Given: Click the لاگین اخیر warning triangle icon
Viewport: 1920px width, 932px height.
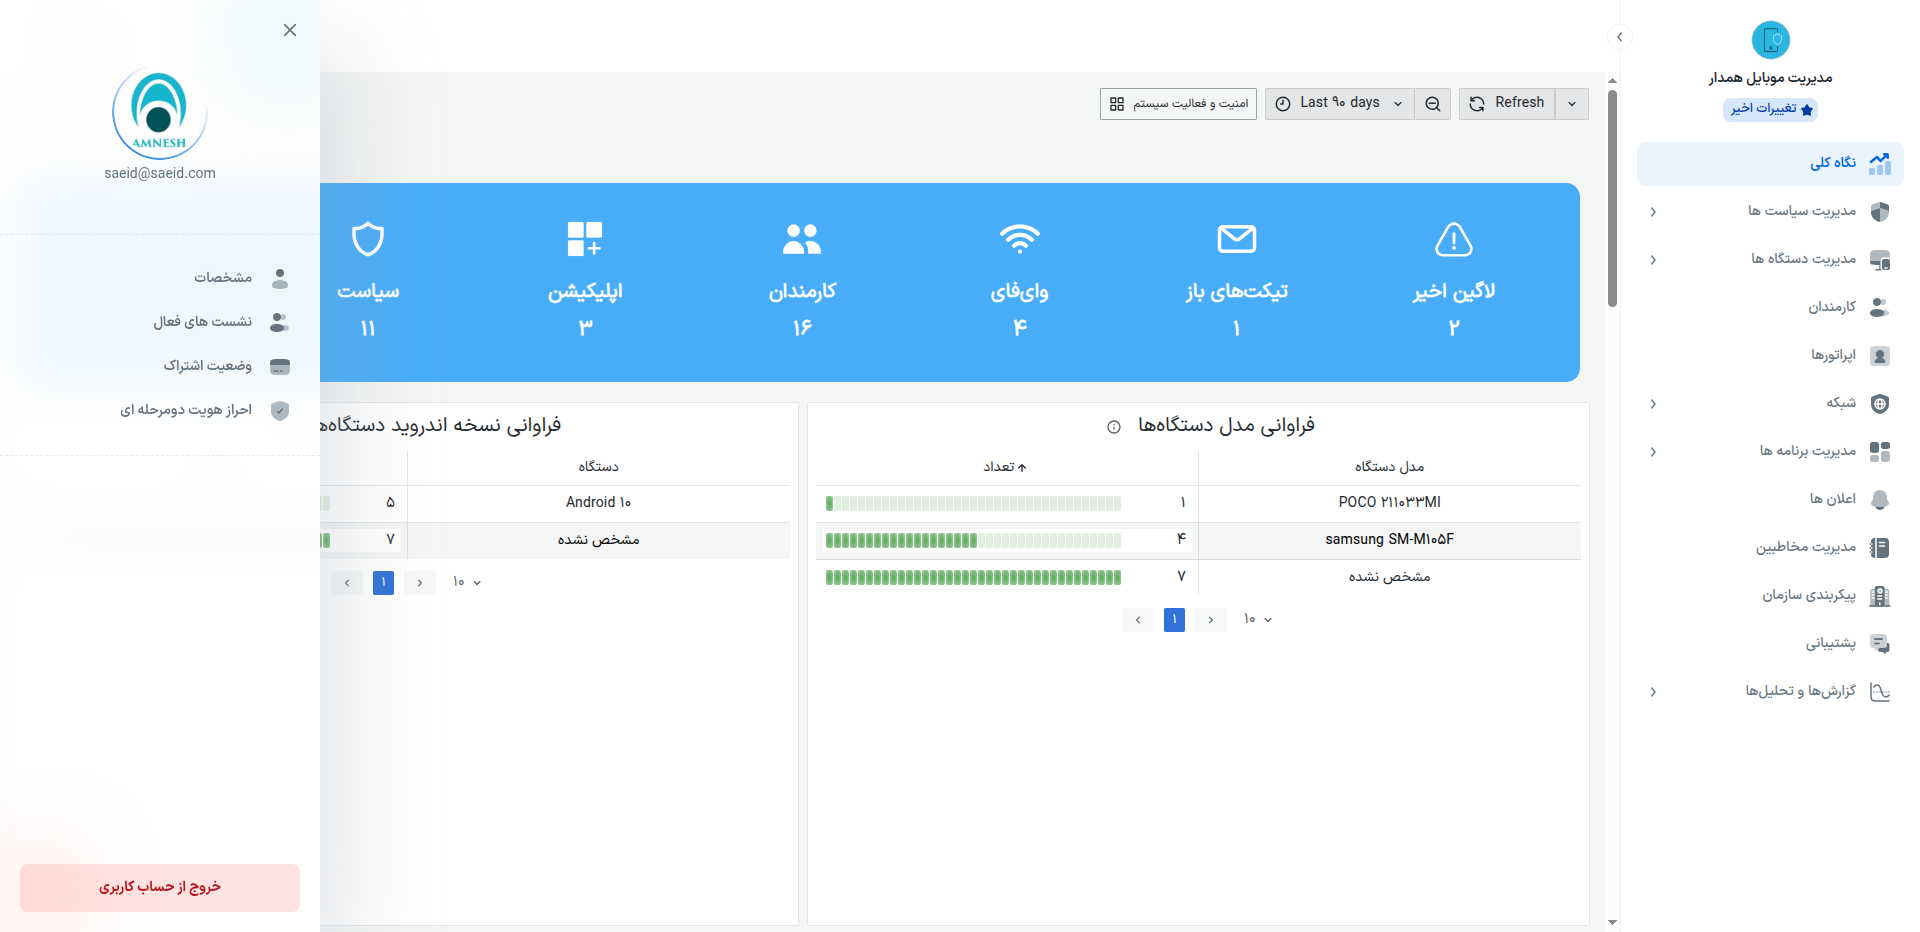Looking at the screenshot, I should click(1453, 239).
